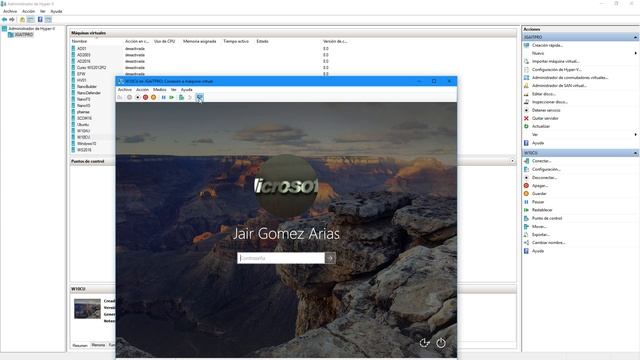Click the grey Start icon in VM toolbar
Screen dimensions: 640x360
[x=129, y=97]
